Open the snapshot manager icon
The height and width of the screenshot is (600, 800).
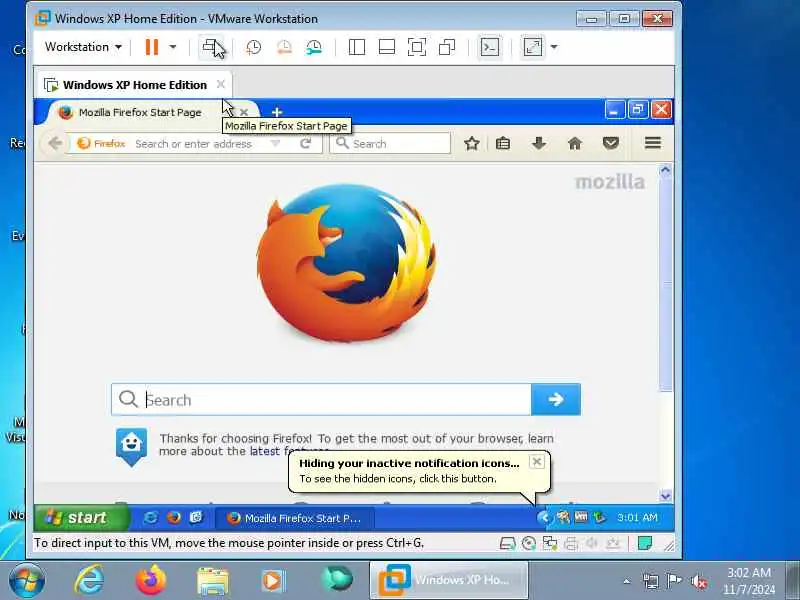pyautogui.click(x=314, y=47)
